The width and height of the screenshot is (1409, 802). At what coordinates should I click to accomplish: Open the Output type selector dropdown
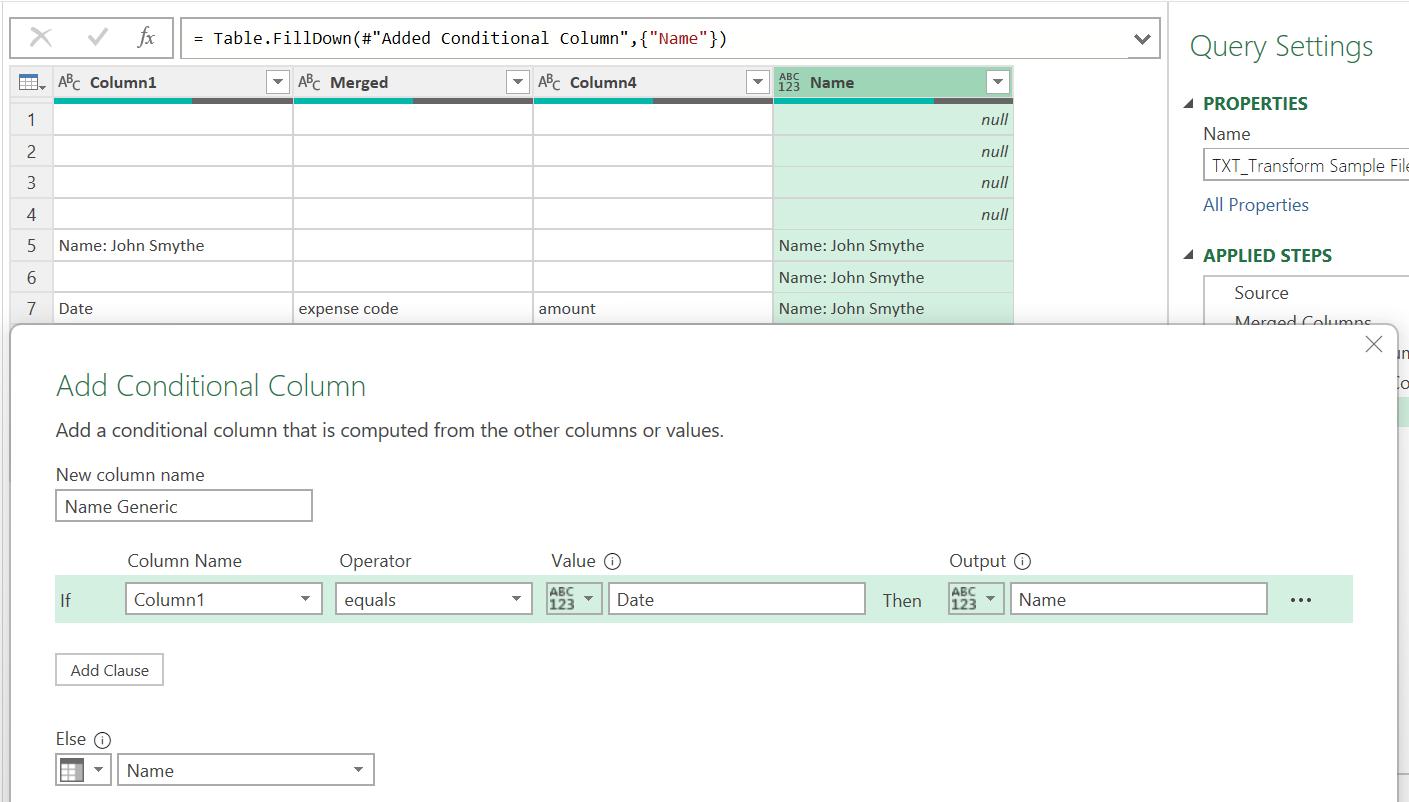click(977, 599)
